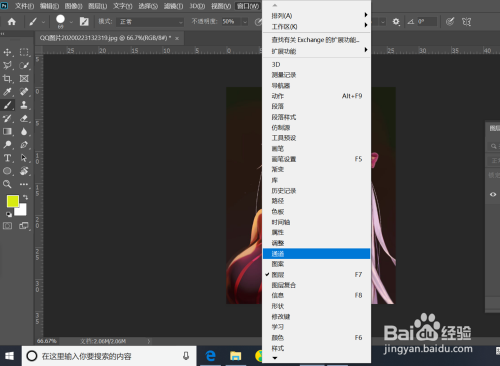Click the 66.67% zoom level field
Viewport: 500px width, 366px height.
[x=47, y=341]
